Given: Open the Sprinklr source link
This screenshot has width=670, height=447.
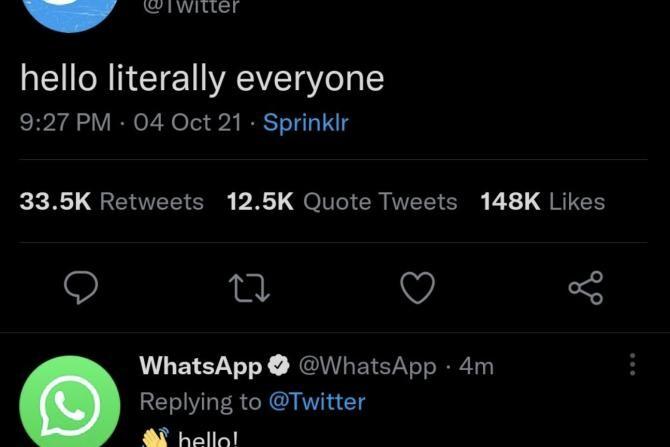Looking at the screenshot, I should (x=305, y=123).
